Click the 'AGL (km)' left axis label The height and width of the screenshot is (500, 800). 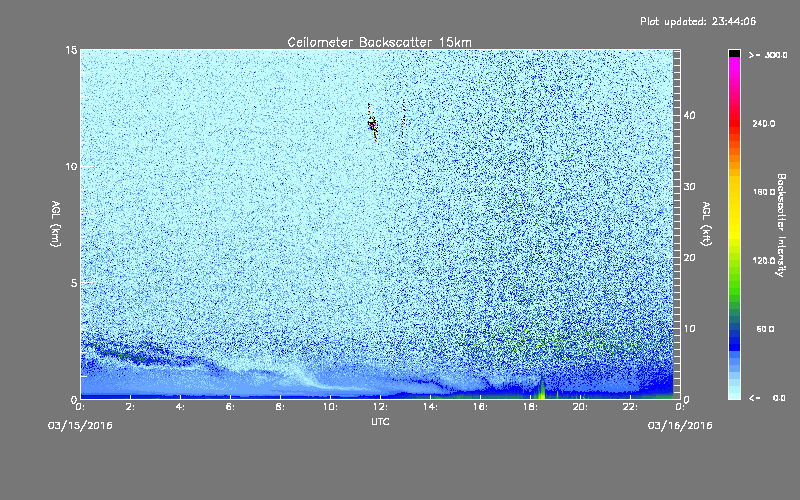click(x=56, y=223)
